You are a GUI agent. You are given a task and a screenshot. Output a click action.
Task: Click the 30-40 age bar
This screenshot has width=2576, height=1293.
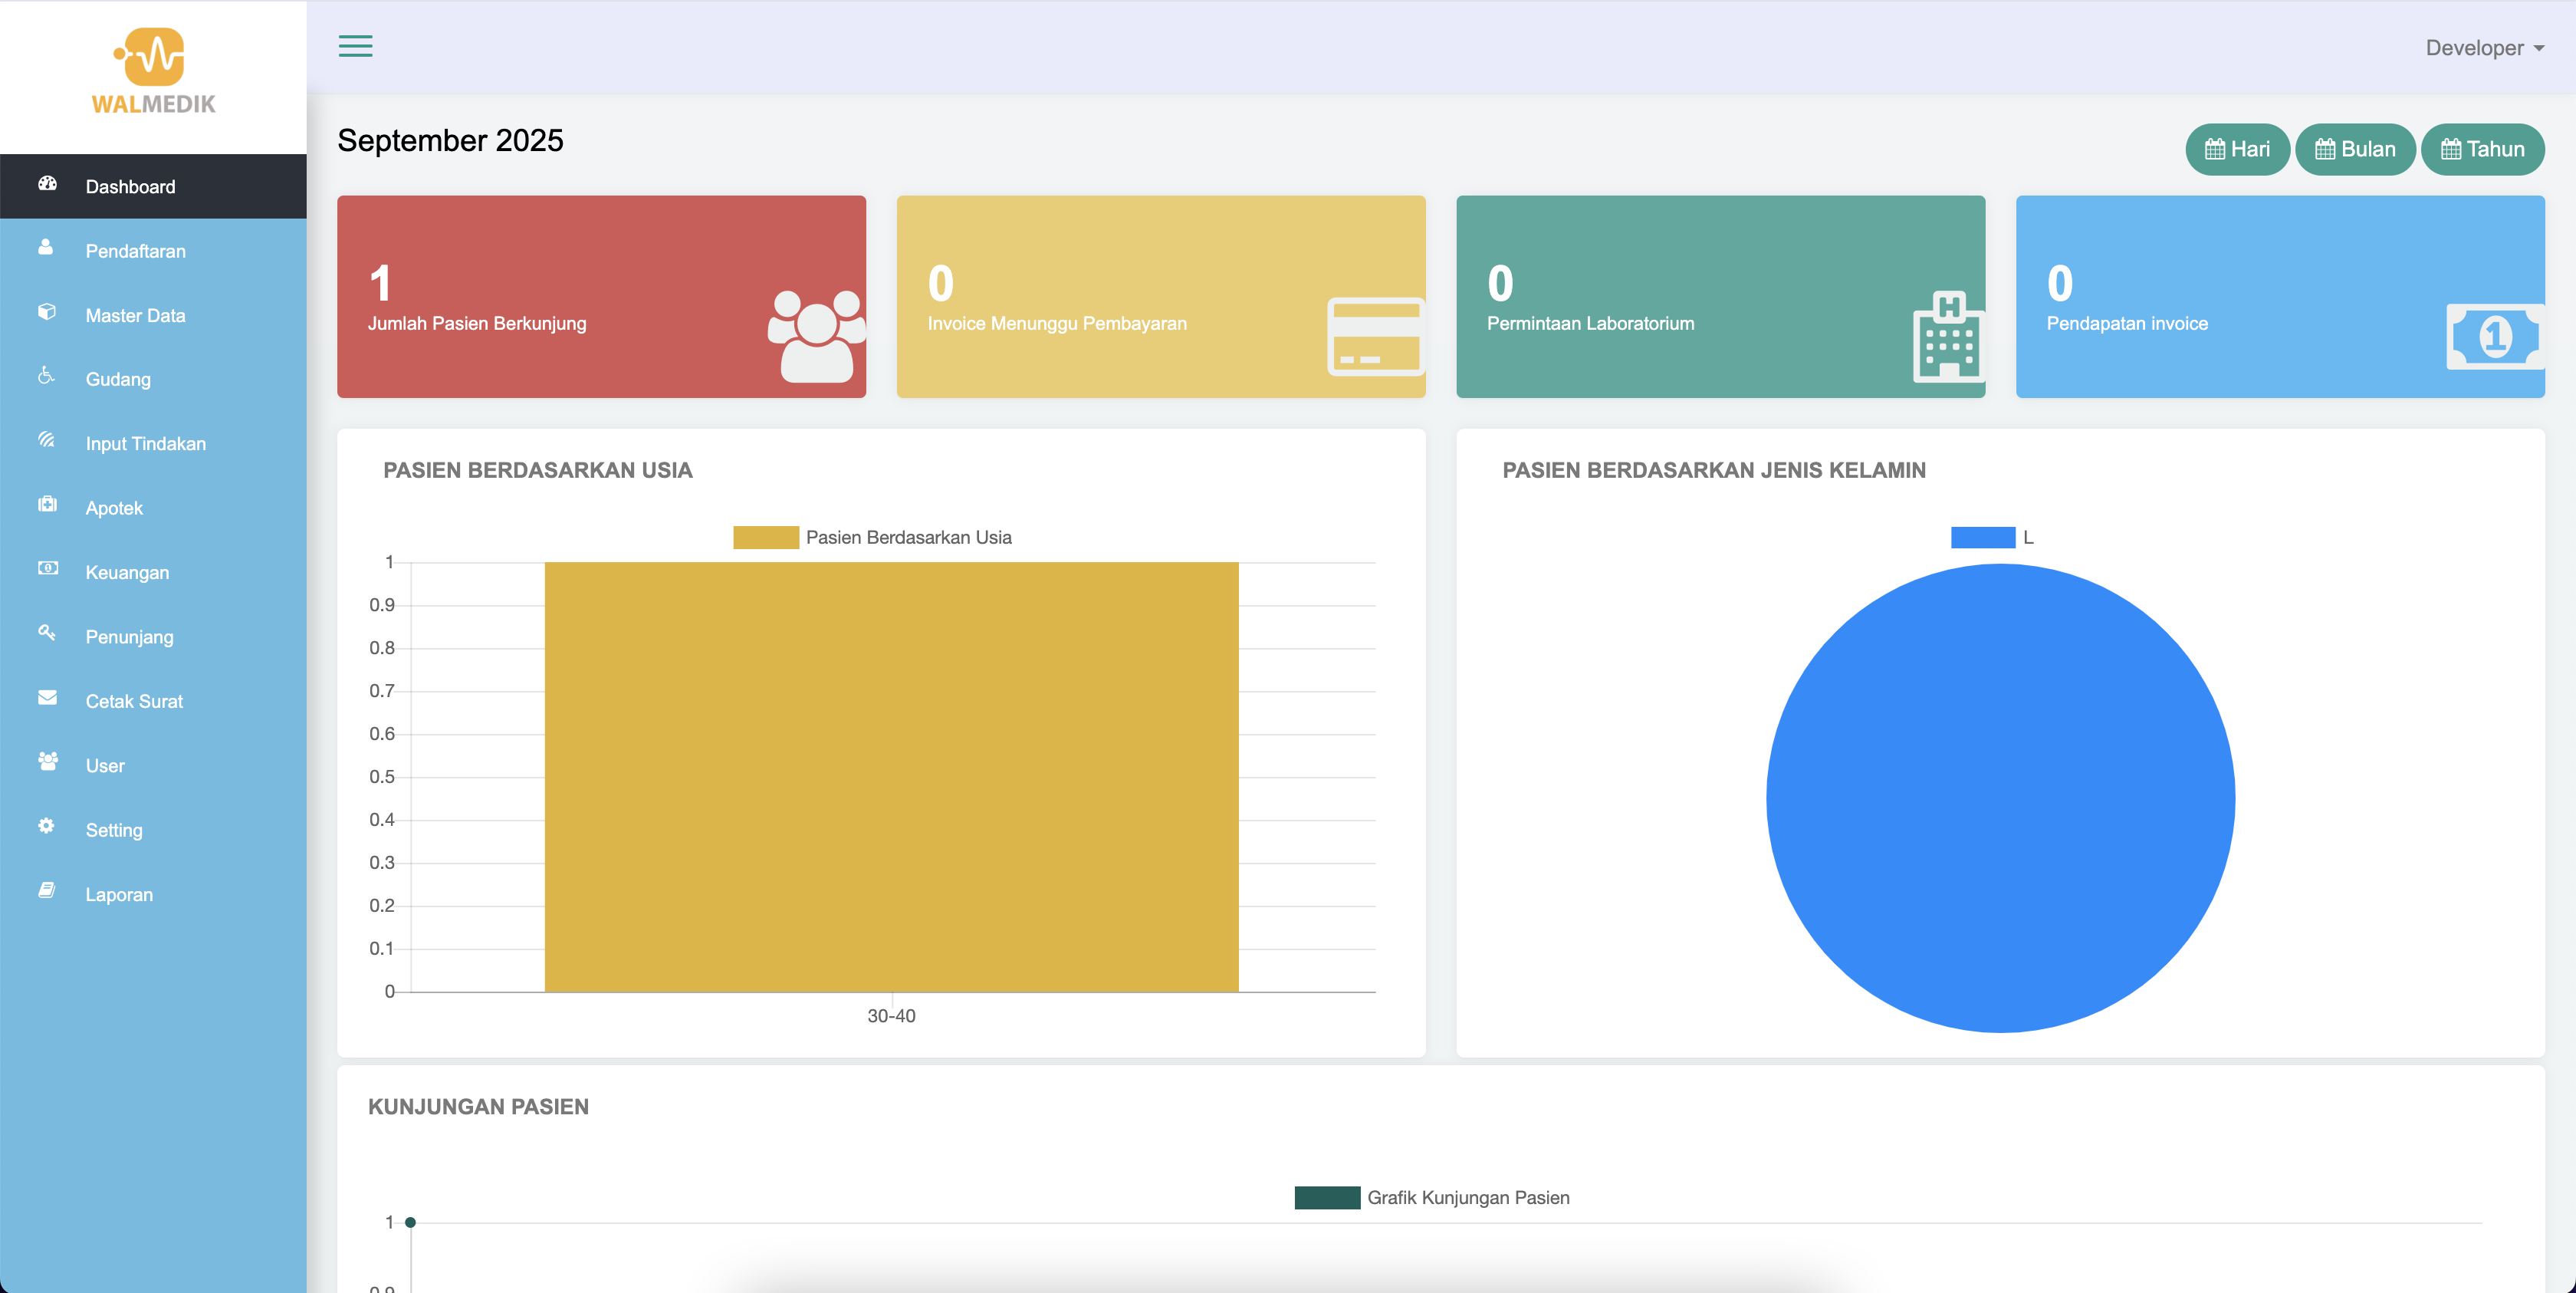point(891,777)
